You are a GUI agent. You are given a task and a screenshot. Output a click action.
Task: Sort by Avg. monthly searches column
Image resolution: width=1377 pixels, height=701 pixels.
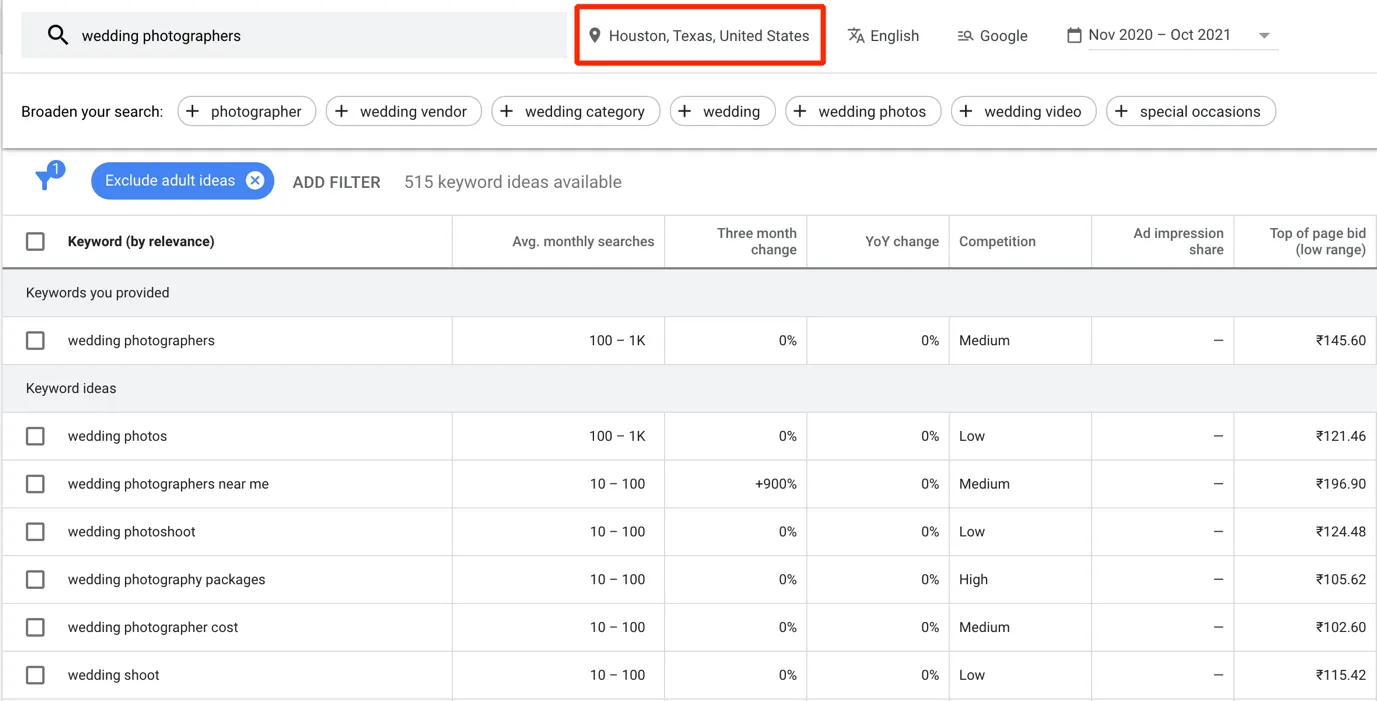[x=582, y=242]
